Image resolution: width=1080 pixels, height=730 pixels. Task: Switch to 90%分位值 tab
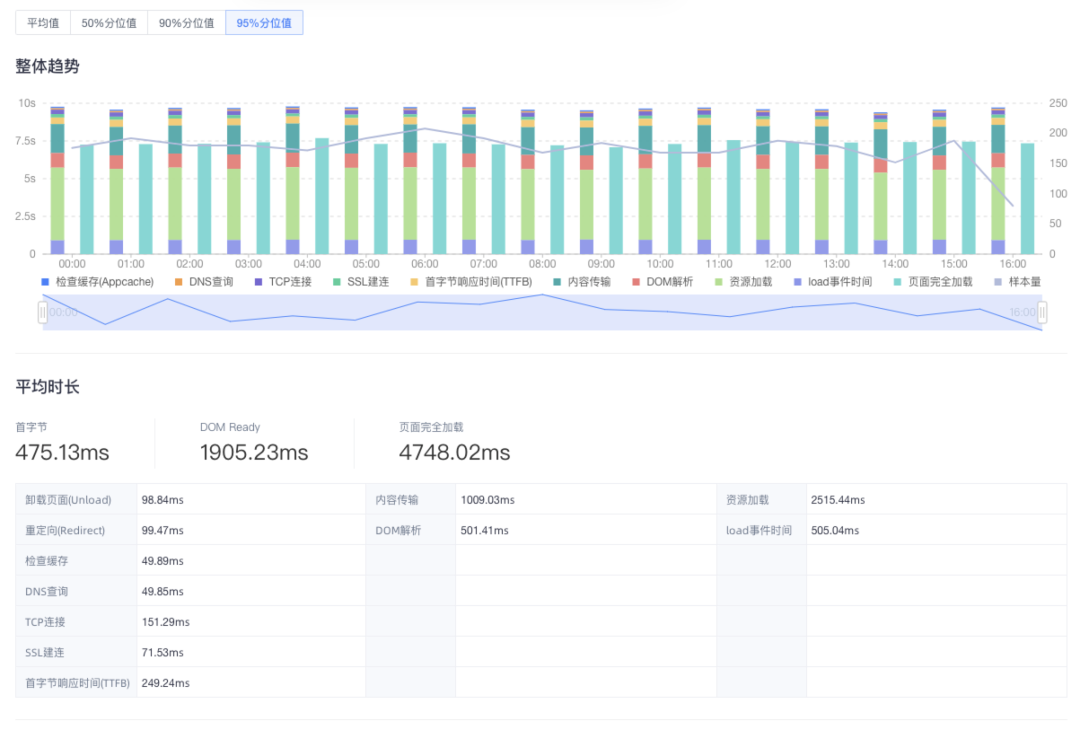187,23
